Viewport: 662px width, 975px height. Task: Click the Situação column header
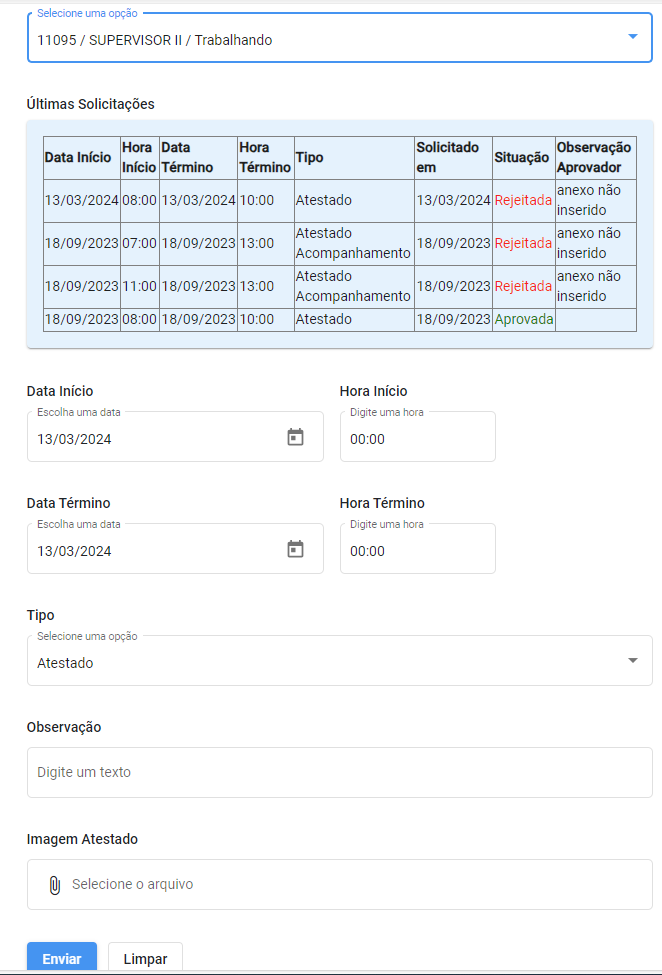pos(523,158)
